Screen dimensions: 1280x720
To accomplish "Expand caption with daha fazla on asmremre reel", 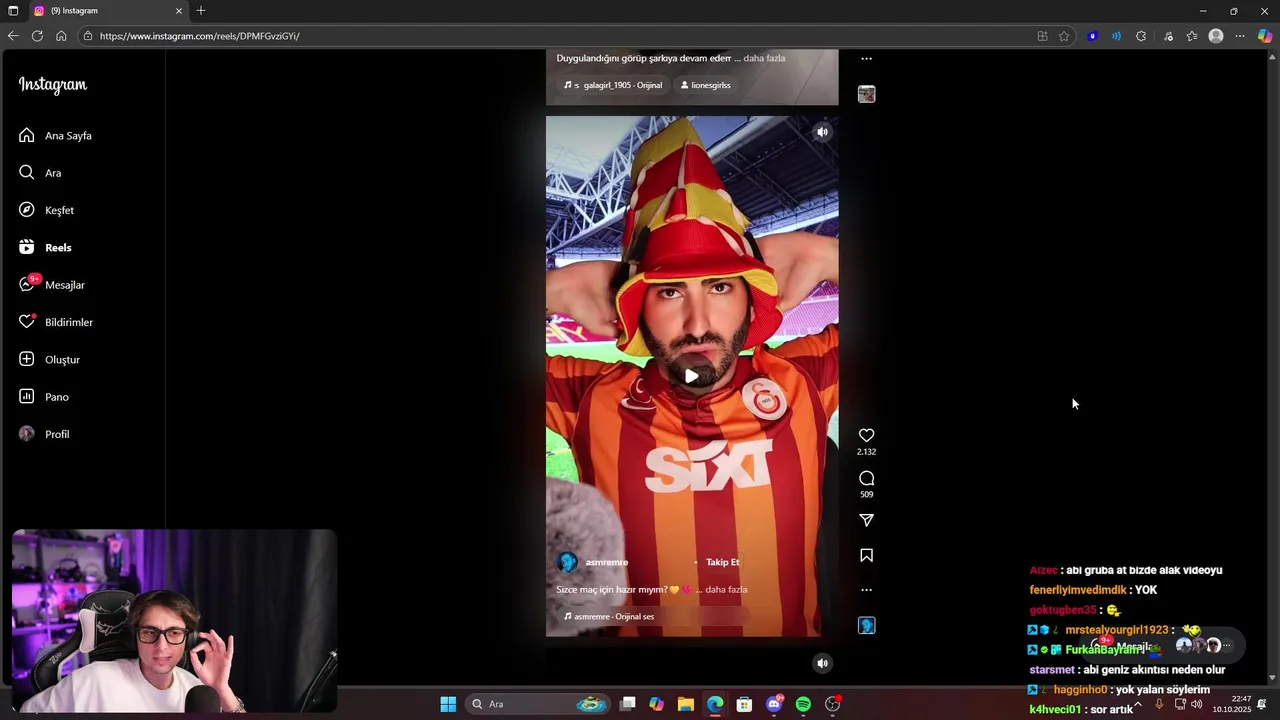I will click(726, 589).
